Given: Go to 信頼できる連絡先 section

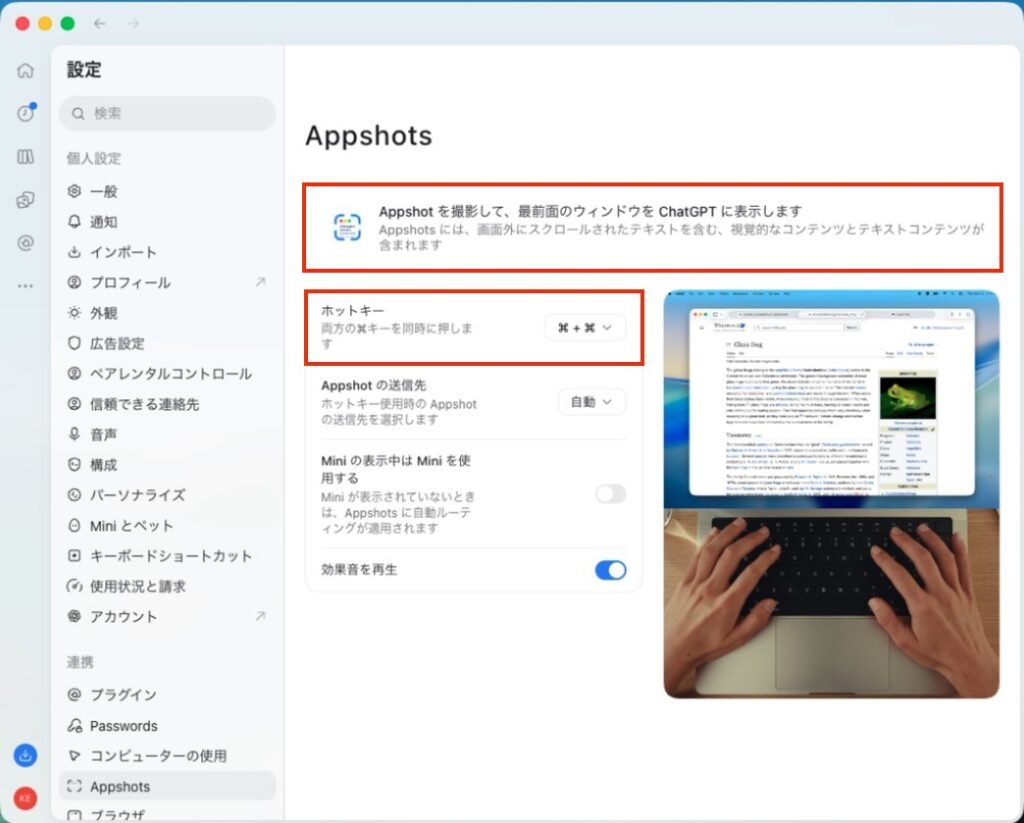Looking at the screenshot, I should [x=167, y=404].
